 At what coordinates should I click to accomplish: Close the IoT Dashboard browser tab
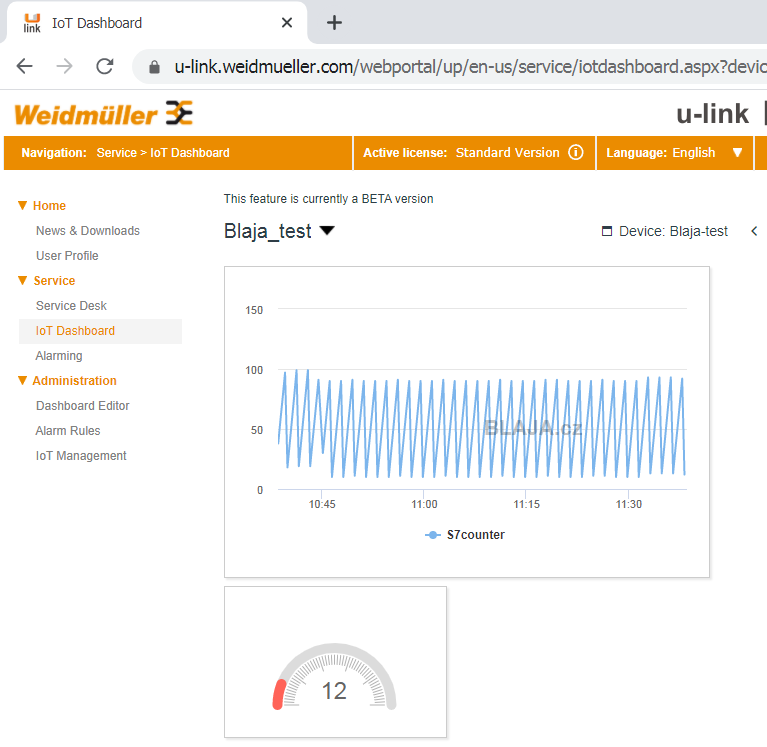(287, 23)
